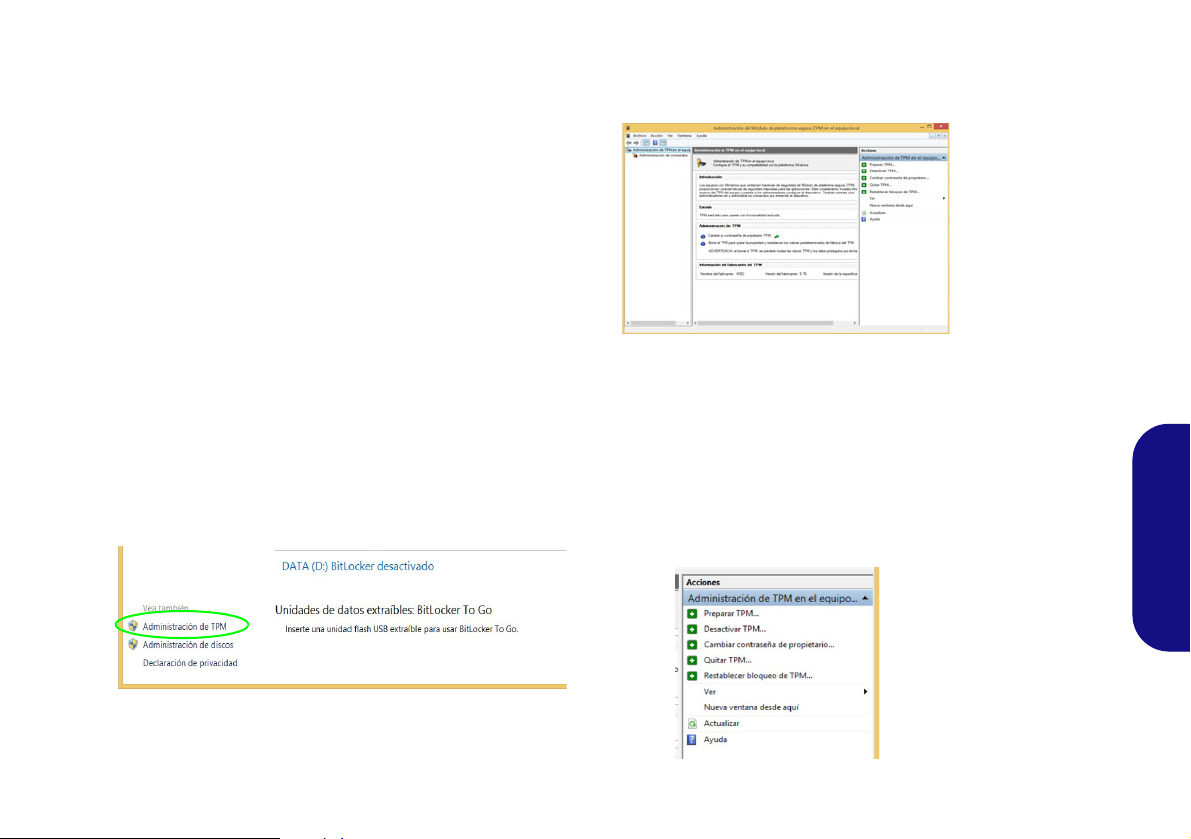
Task: Choose Nueva ventana desde aquí in enlarged panel
Action: (751, 707)
